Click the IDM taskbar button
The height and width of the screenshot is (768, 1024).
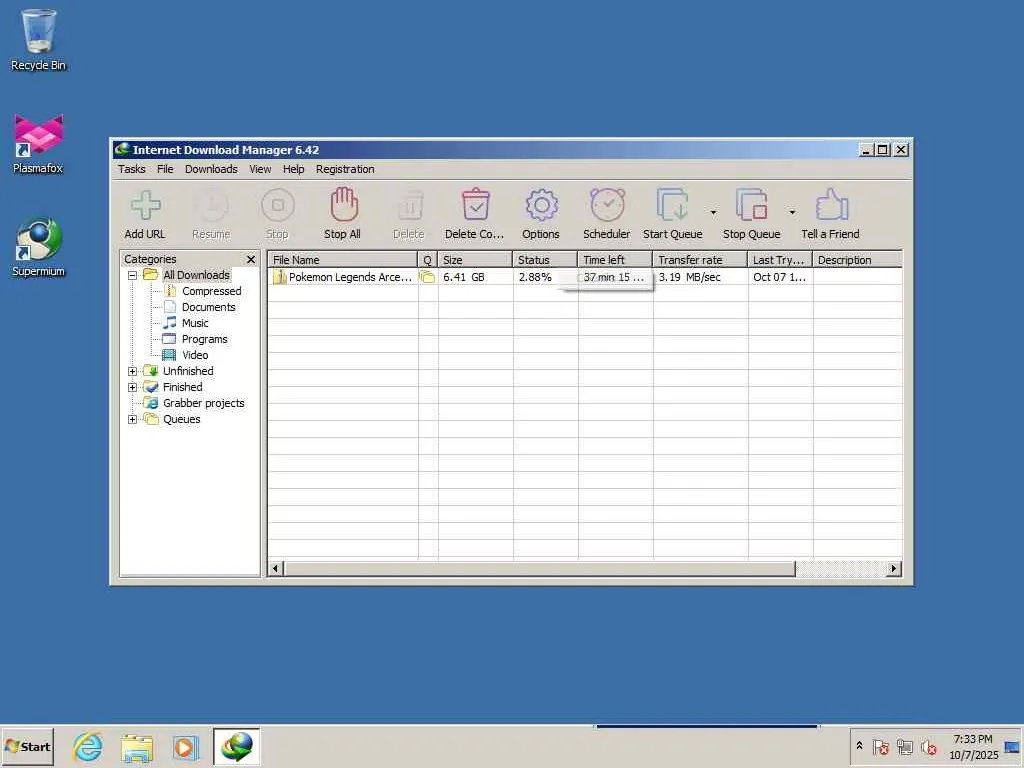point(236,746)
